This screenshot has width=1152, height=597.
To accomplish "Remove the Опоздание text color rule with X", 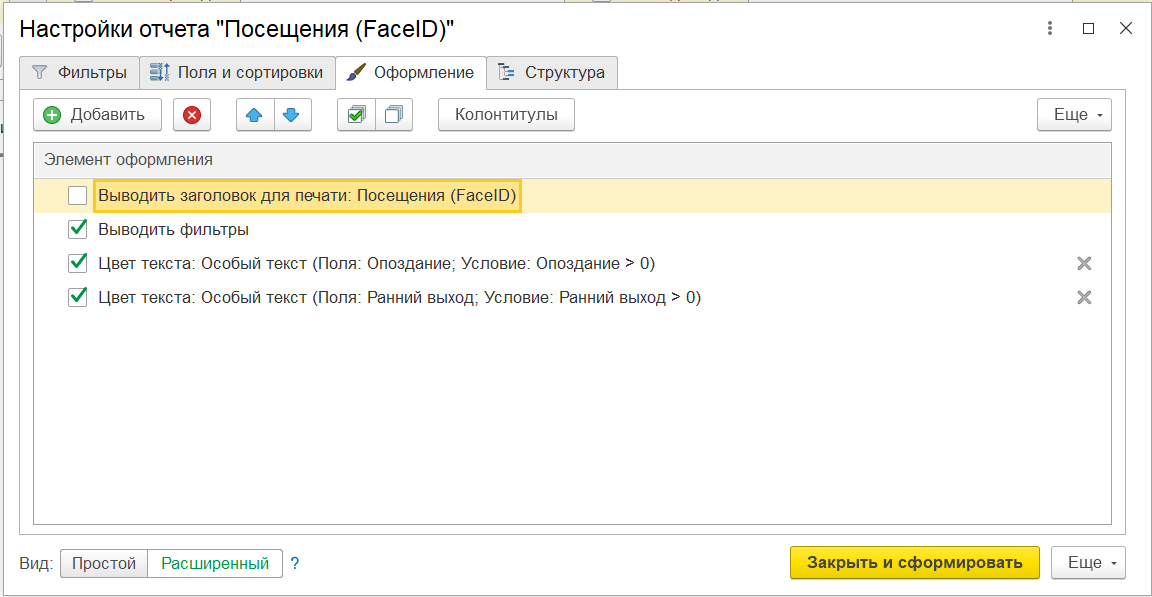I will pyautogui.click(x=1083, y=263).
